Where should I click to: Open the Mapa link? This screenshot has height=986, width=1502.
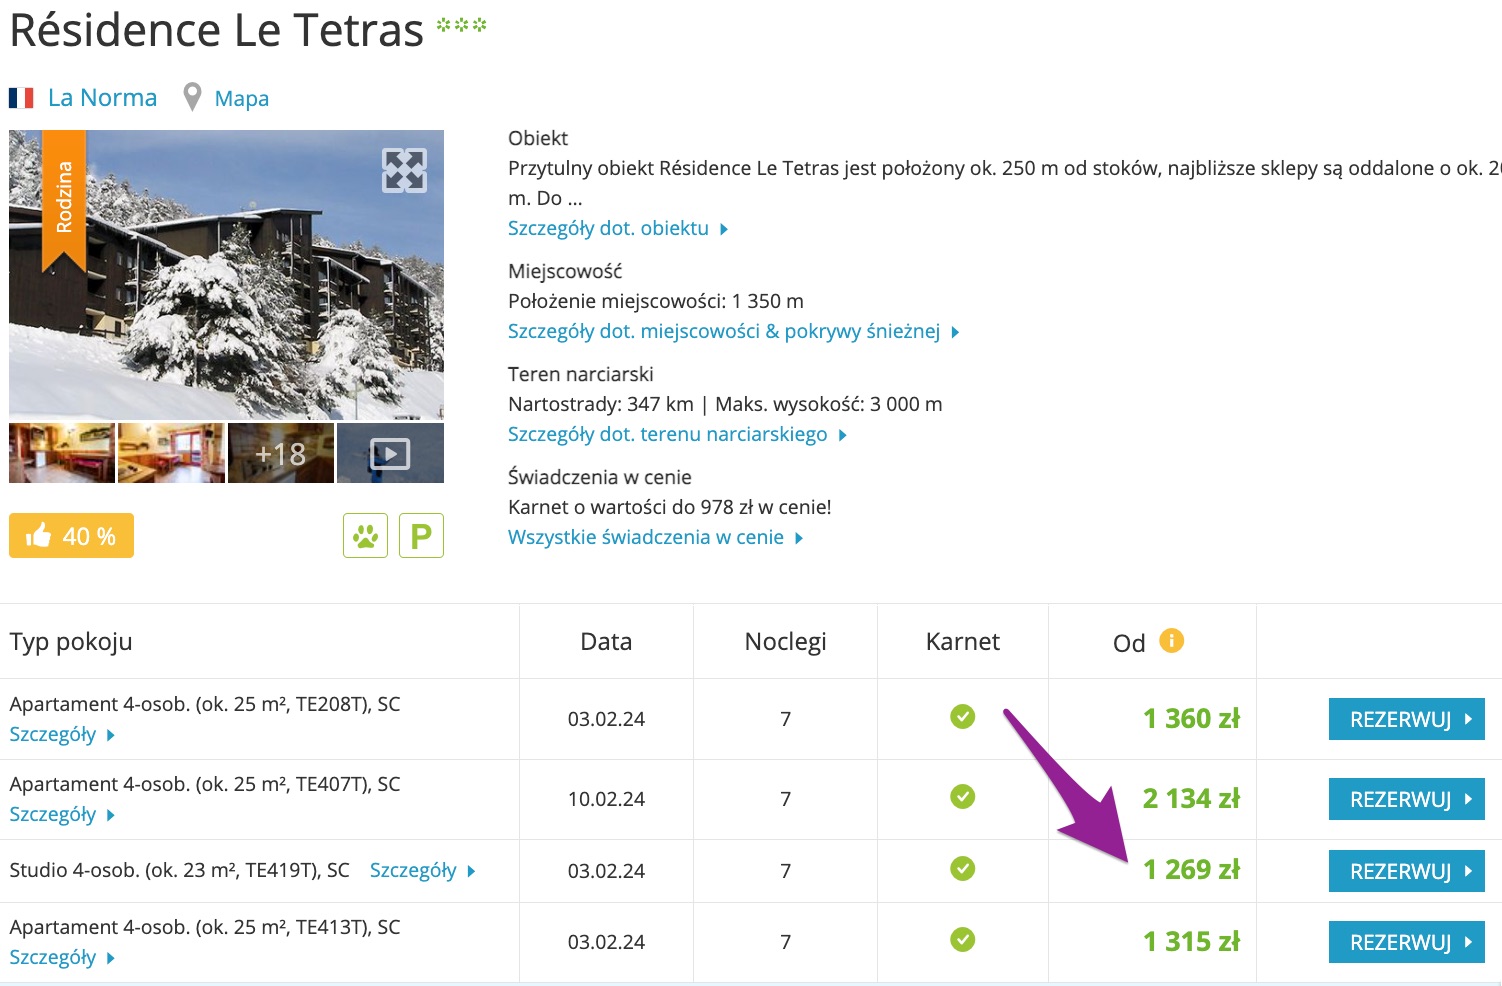[x=242, y=99]
